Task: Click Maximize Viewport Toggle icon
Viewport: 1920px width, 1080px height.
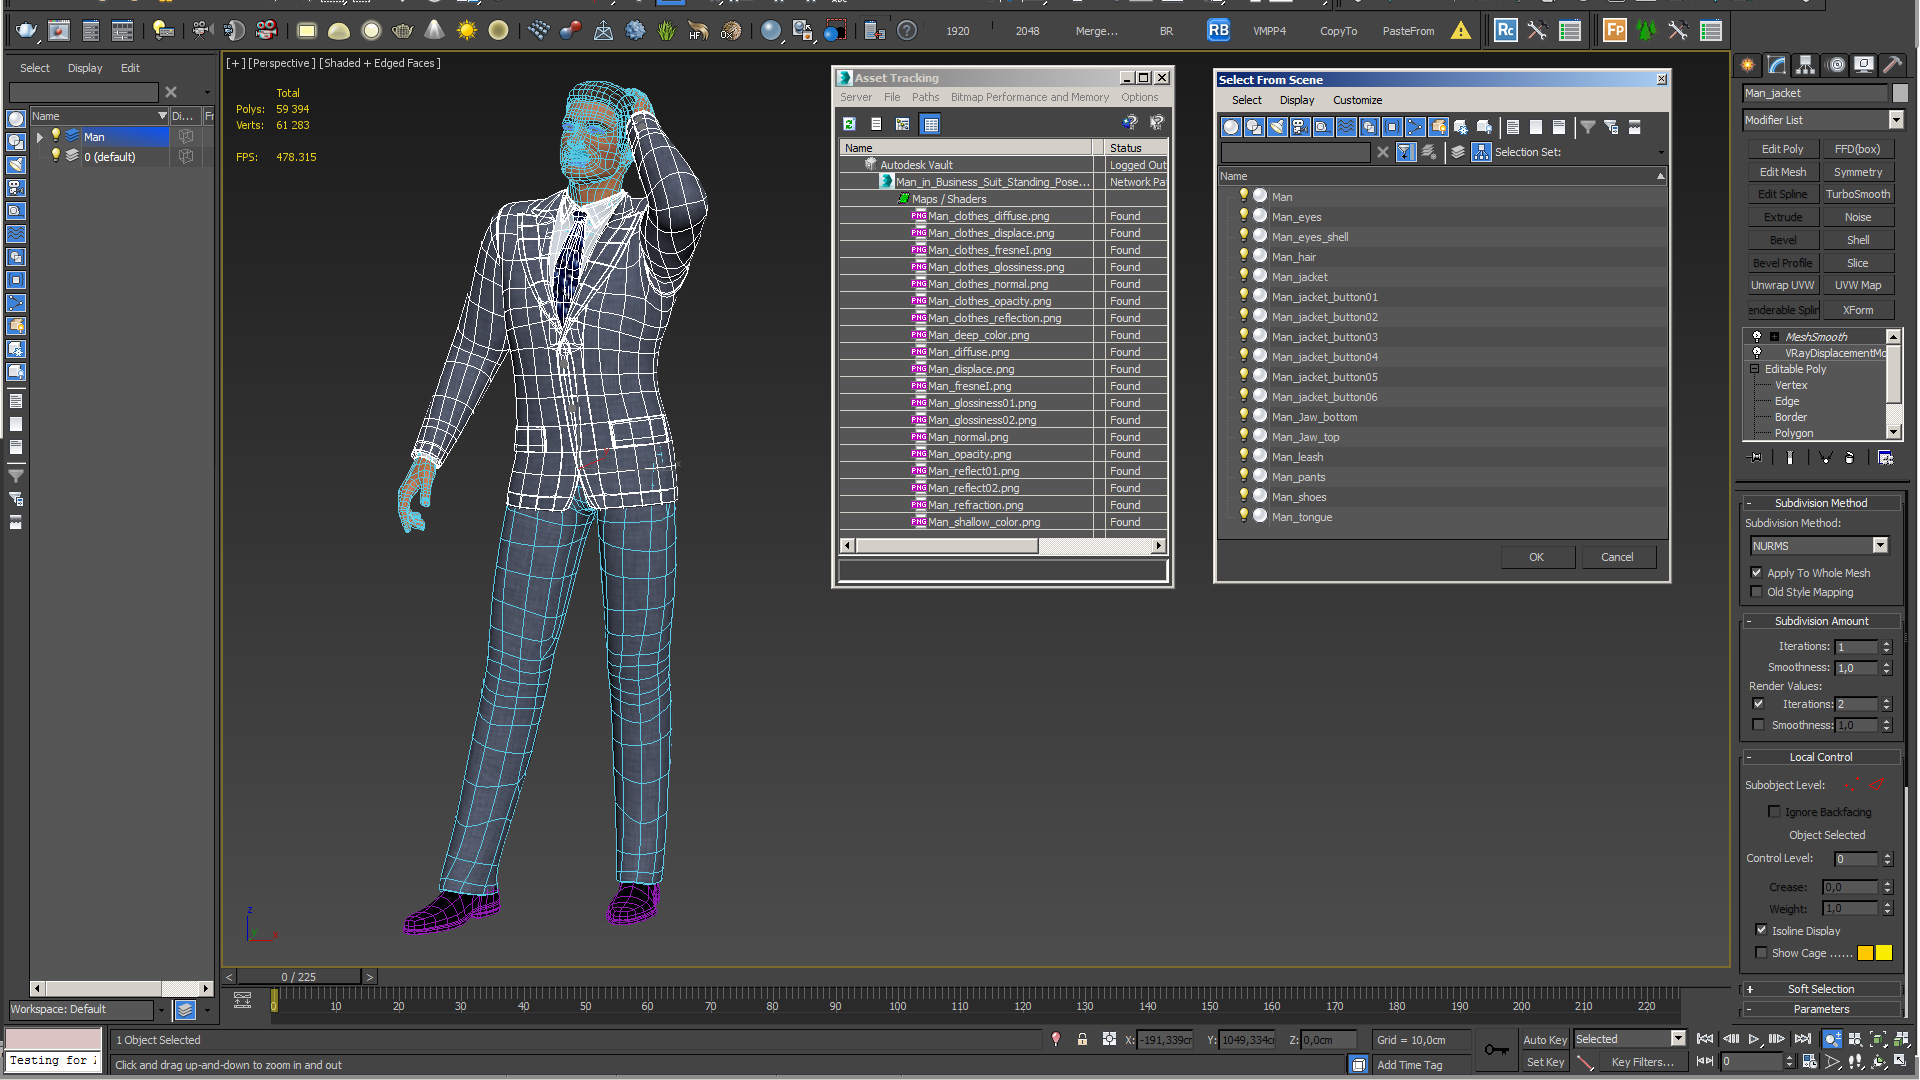Action: tap(1902, 1062)
